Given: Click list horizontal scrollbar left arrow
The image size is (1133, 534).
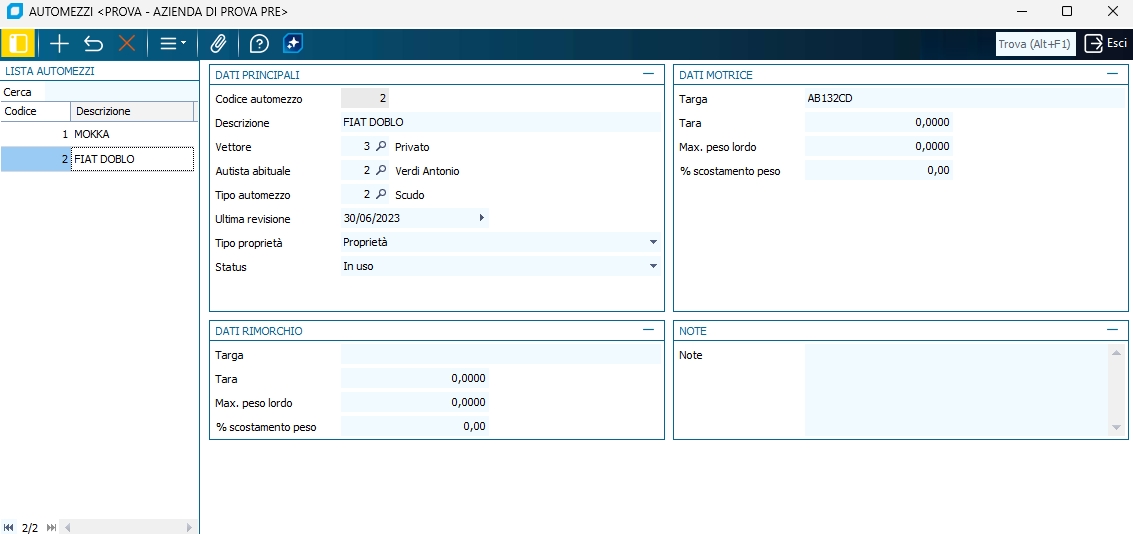Looking at the screenshot, I should coord(67,527).
